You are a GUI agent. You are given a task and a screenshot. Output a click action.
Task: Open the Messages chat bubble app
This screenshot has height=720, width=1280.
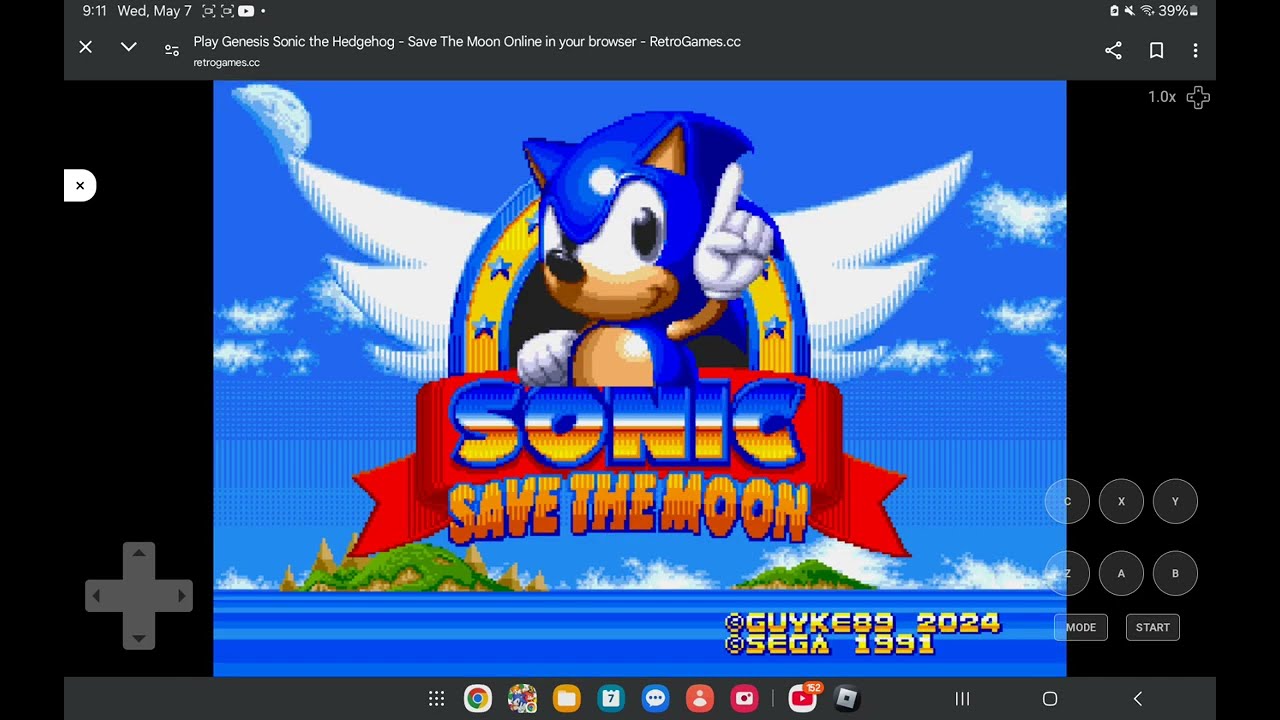(x=655, y=699)
